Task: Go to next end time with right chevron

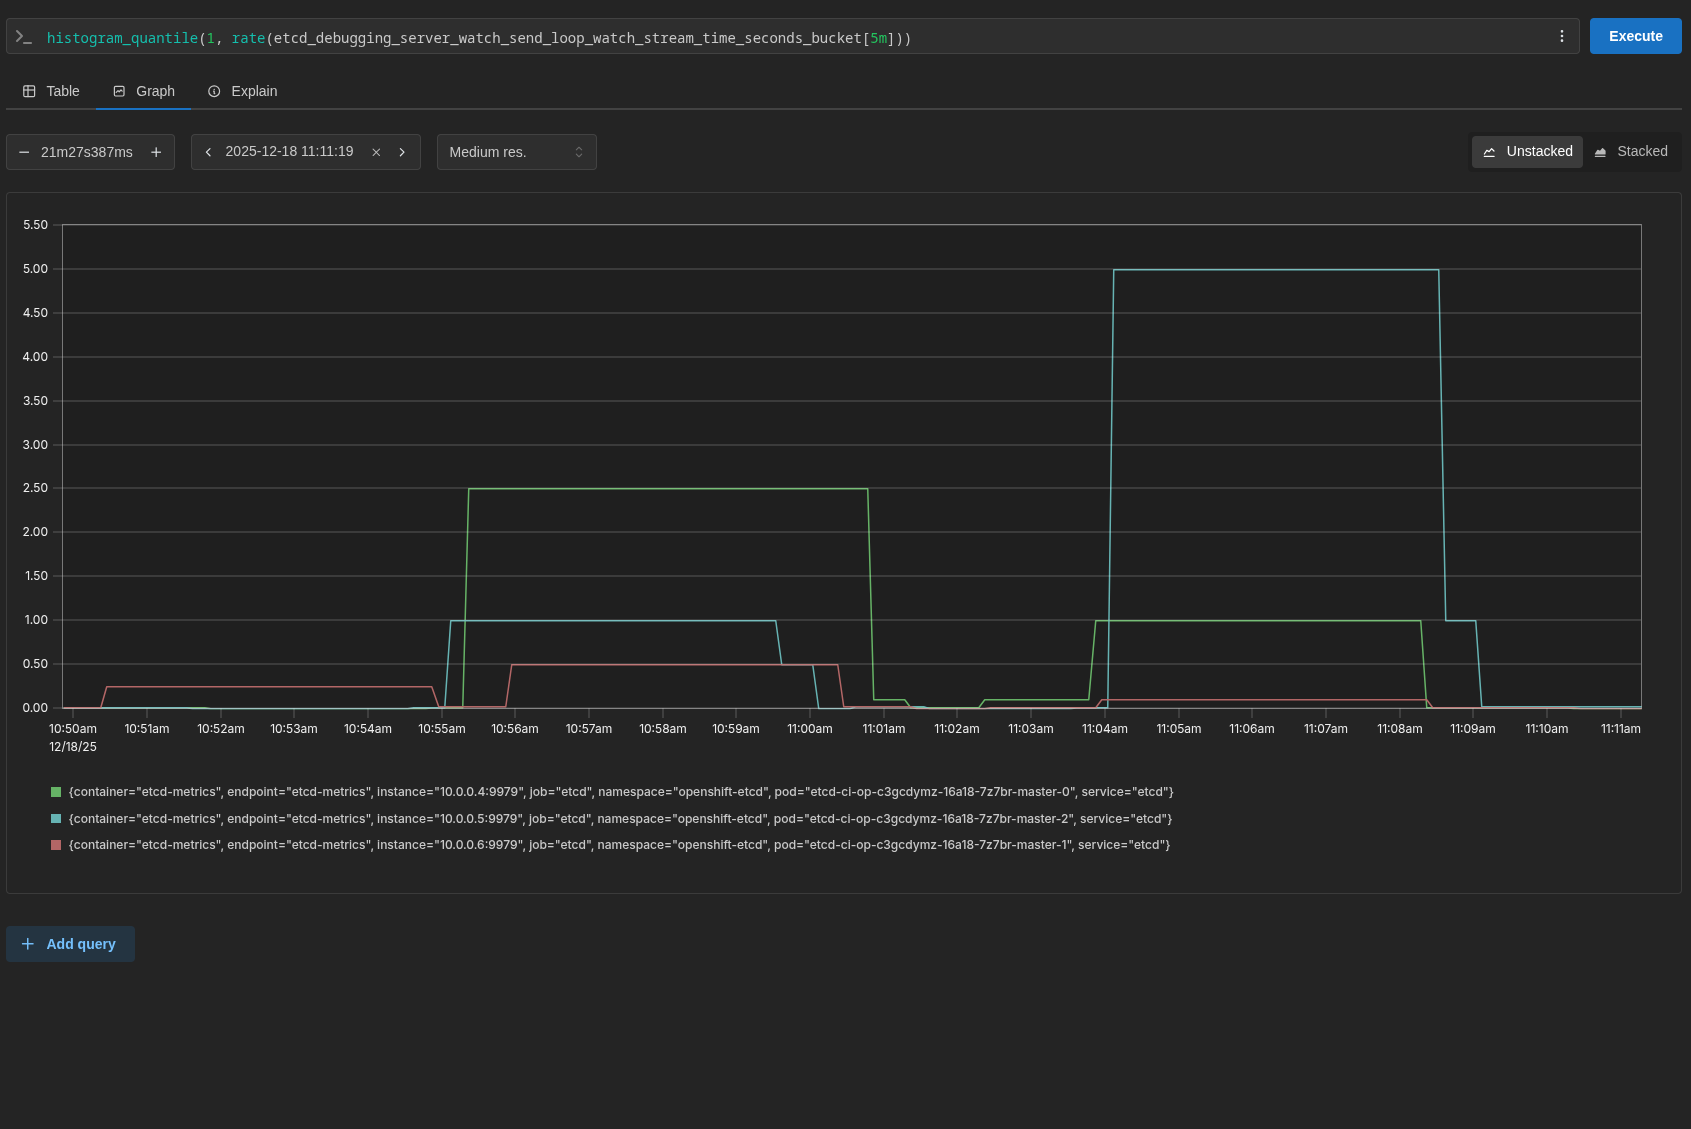Action: pyautogui.click(x=402, y=152)
